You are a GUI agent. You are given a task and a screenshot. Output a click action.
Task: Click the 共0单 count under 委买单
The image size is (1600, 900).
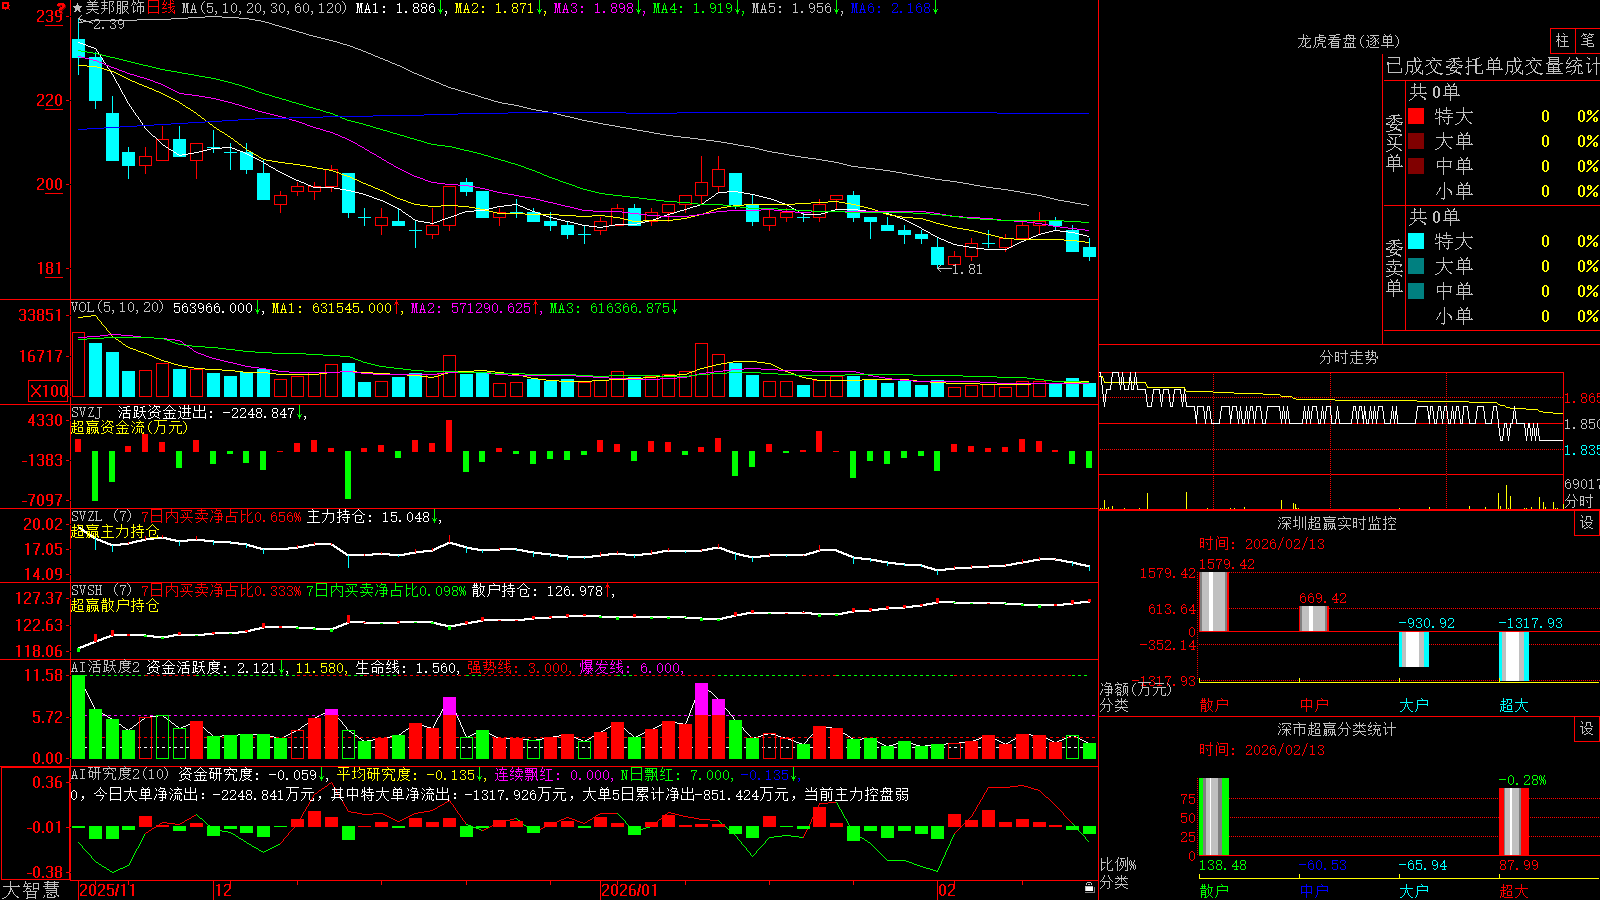[x=1434, y=91]
